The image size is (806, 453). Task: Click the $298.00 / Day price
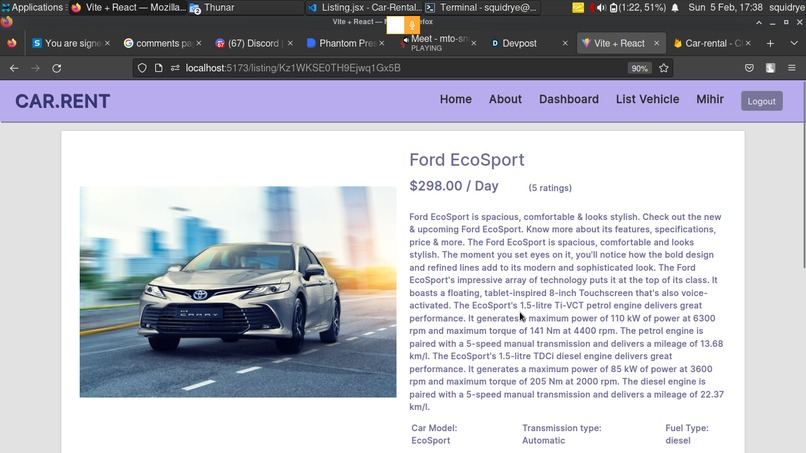click(x=454, y=186)
